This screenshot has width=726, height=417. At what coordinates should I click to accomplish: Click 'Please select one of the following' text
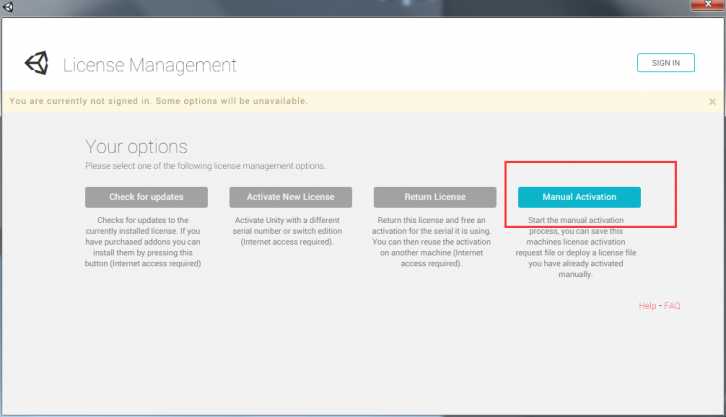tap(205, 166)
